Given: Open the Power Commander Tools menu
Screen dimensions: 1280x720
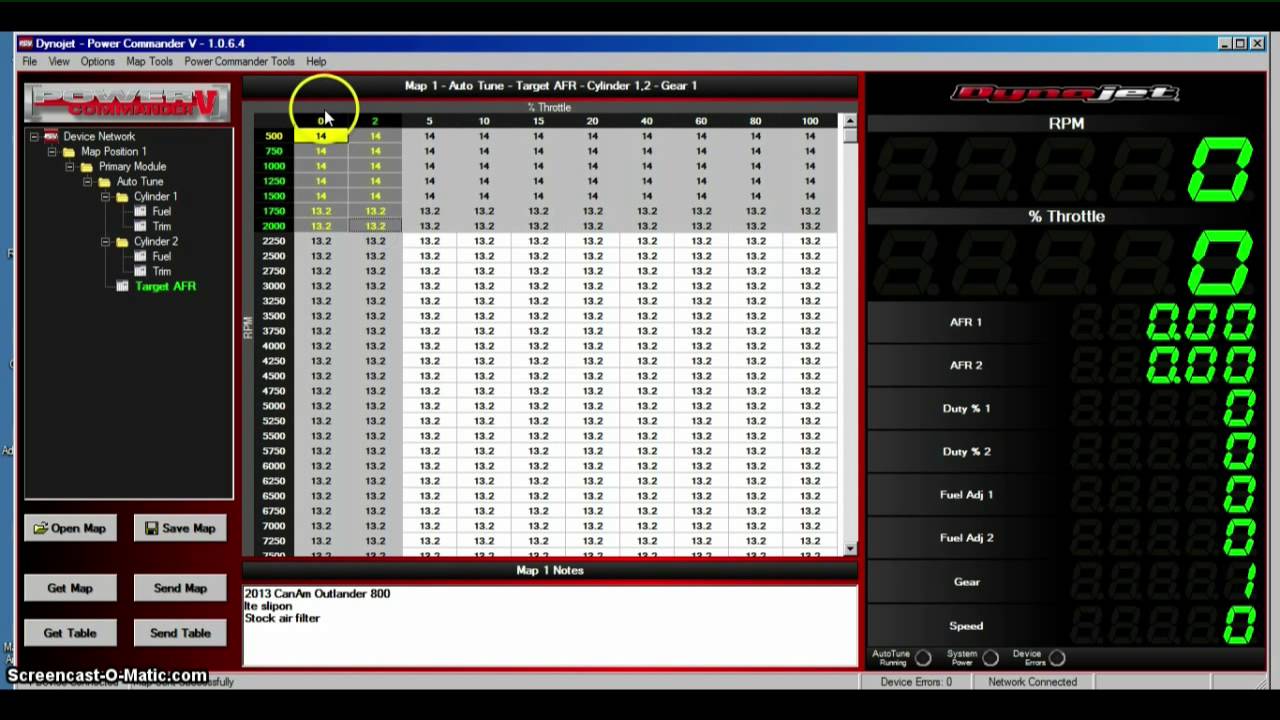Looking at the screenshot, I should pyautogui.click(x=239, y=62).
